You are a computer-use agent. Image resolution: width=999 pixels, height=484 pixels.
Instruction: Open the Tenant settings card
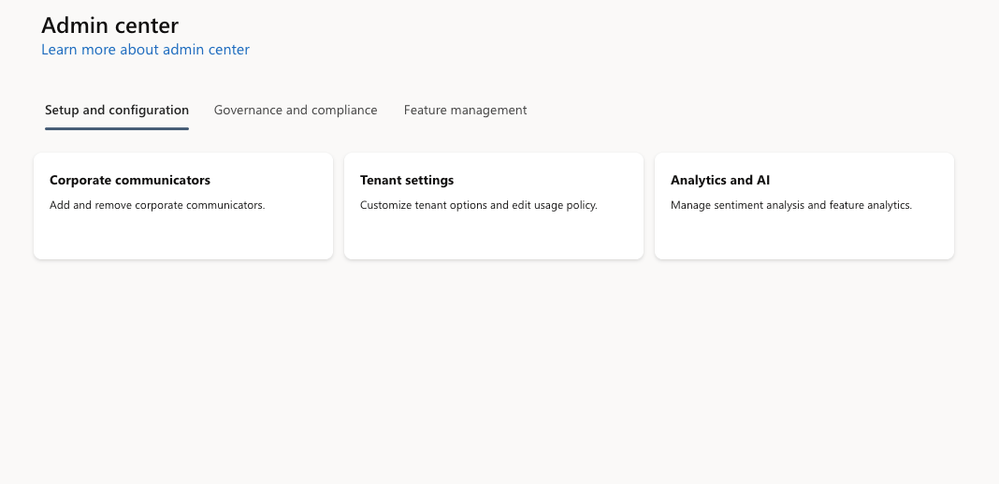pyautogui.click(x=493, y=206)
